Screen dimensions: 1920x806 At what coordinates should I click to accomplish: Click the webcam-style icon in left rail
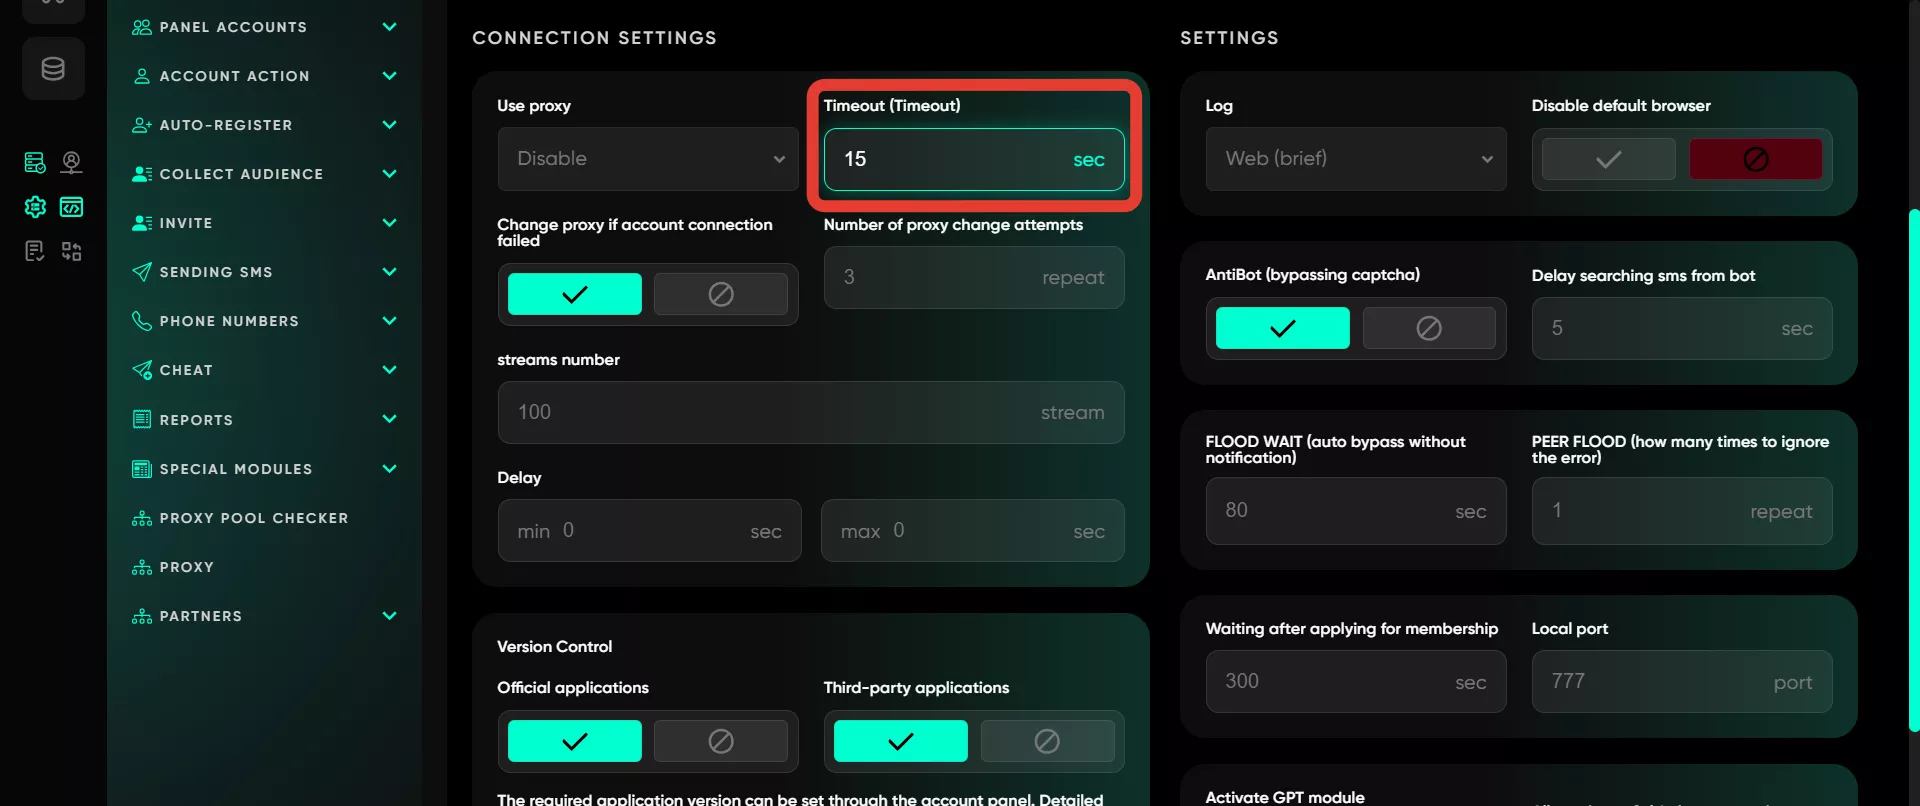coord(71,162)
